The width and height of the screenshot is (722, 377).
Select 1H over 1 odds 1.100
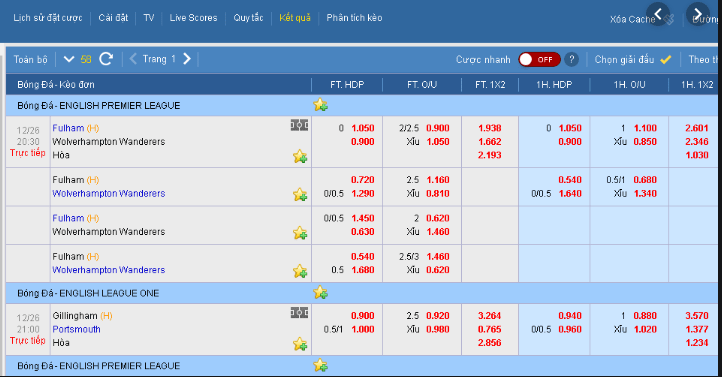click(645, 128)
